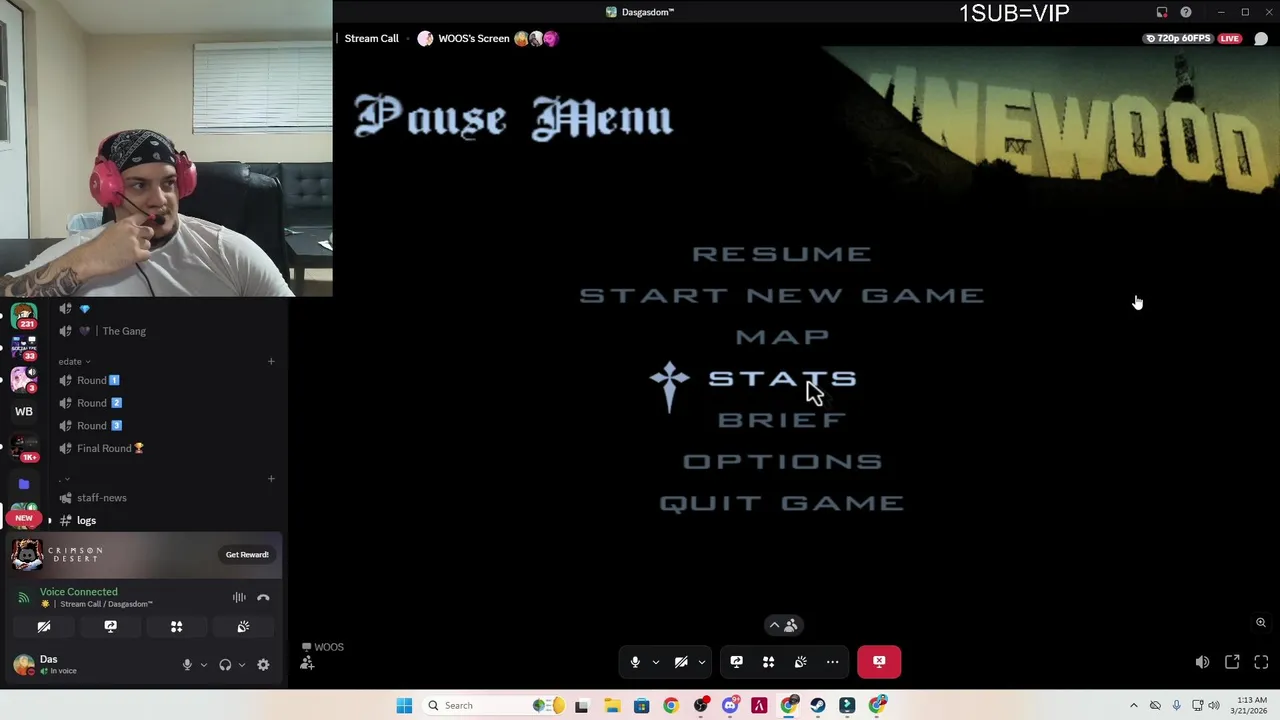Select RESUME in the pause menu
1280x720 pixels.
click(782, 254)
